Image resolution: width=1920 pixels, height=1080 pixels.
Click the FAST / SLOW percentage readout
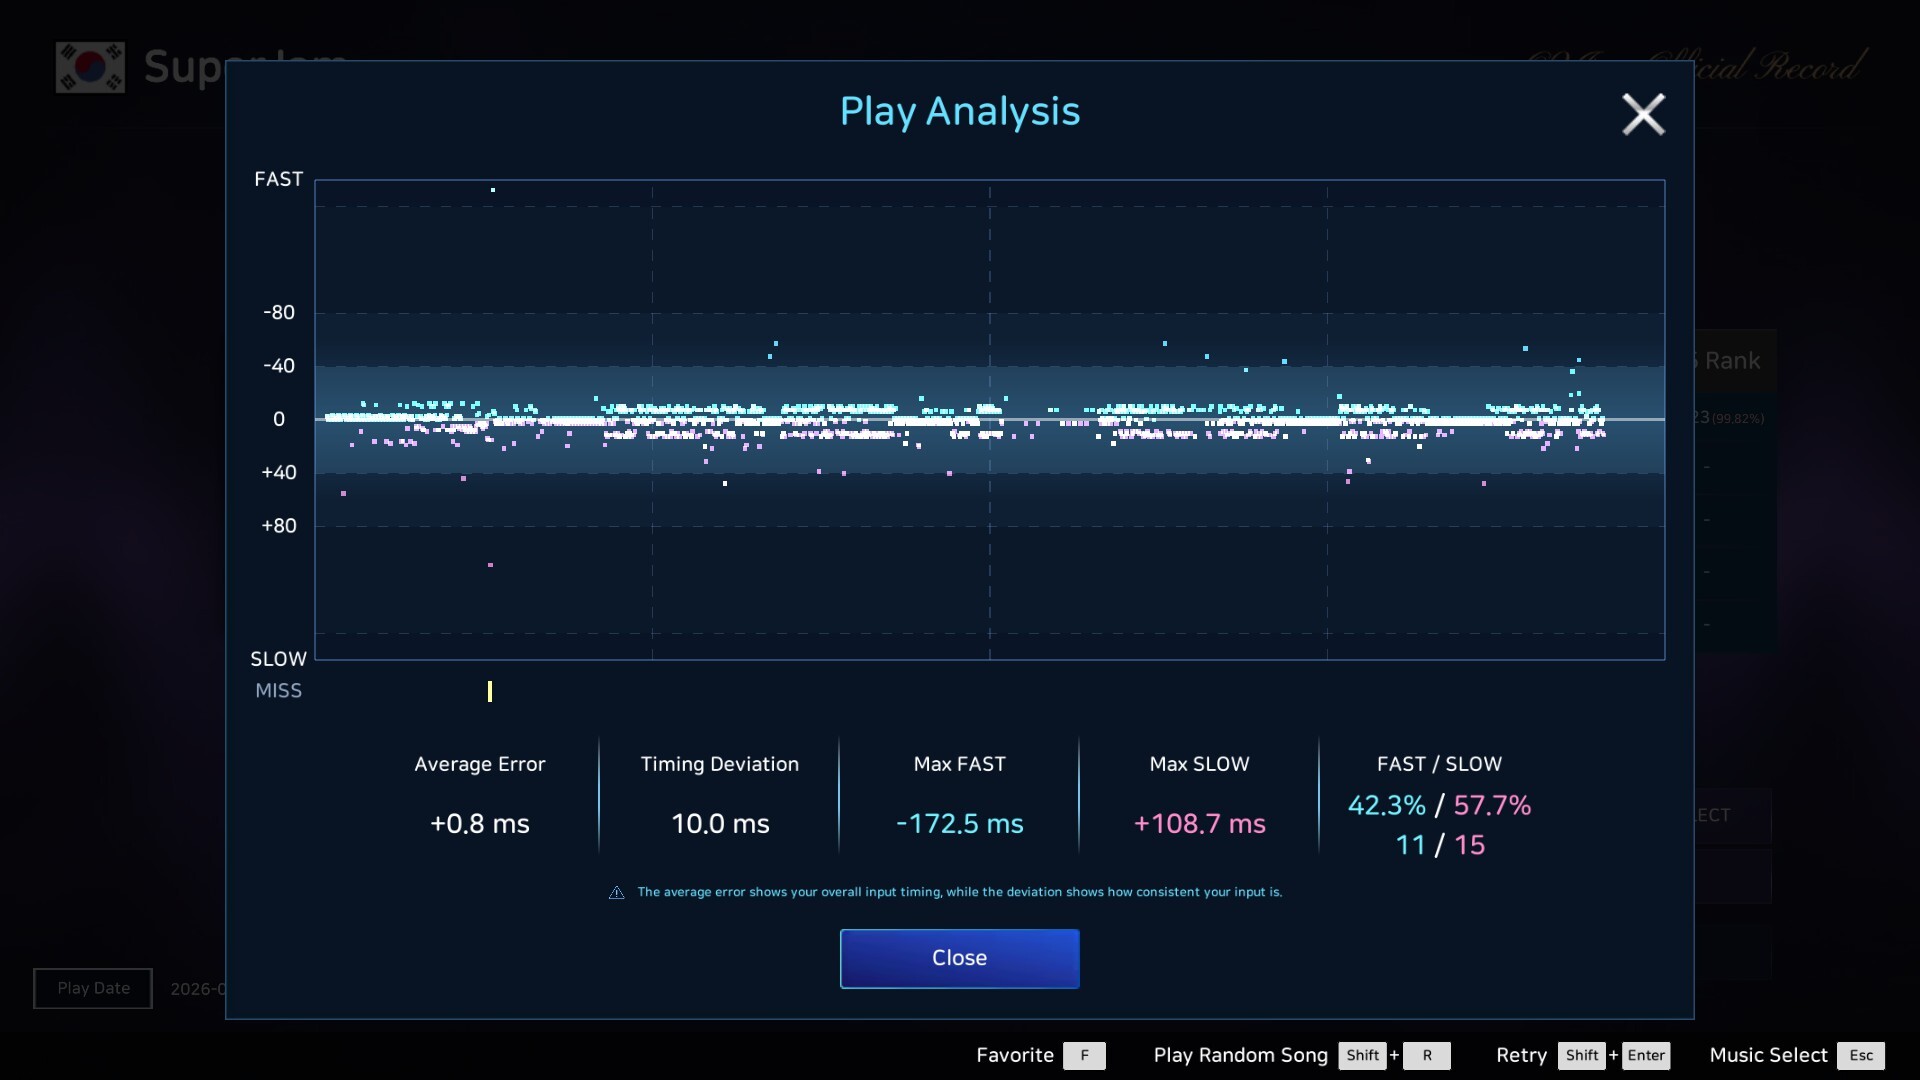[1439, 805]
